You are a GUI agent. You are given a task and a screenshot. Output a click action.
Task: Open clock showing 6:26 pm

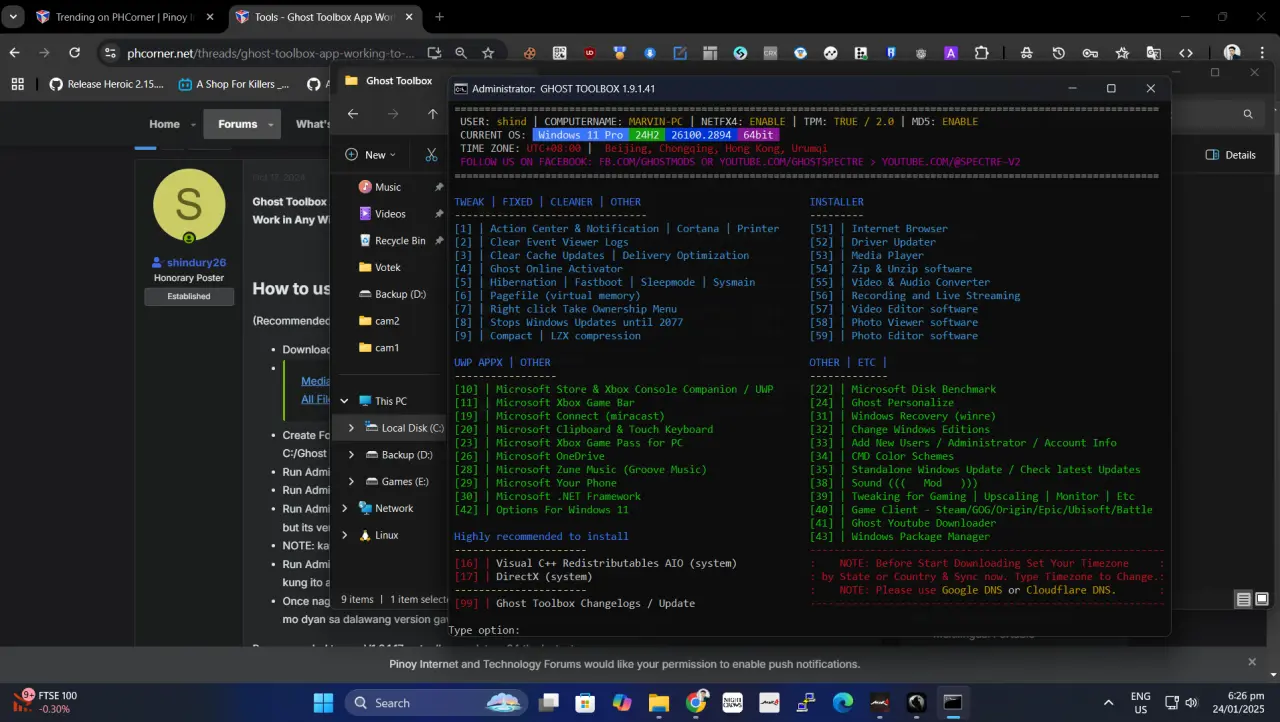pyautogui.click(x=1238, y=702)
